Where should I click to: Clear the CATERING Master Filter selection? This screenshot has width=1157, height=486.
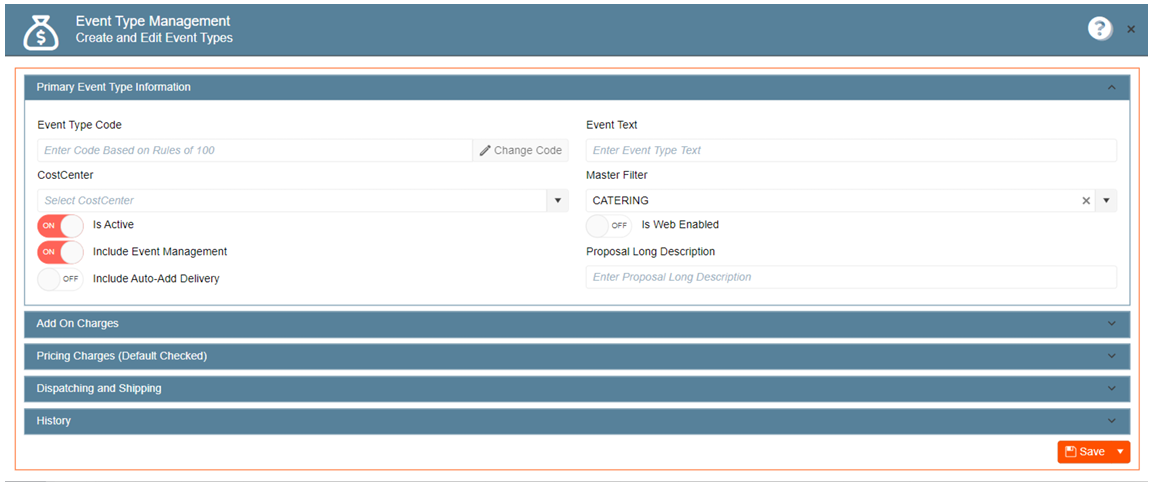click(1086, 201)
